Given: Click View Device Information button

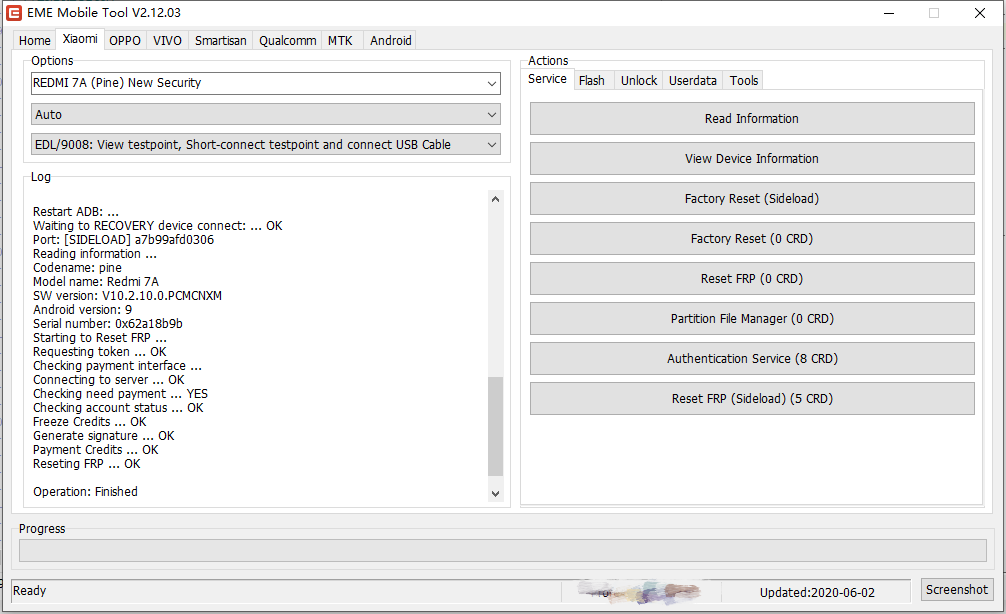Looking at the screenshot, I should click(x=752, y=158).
